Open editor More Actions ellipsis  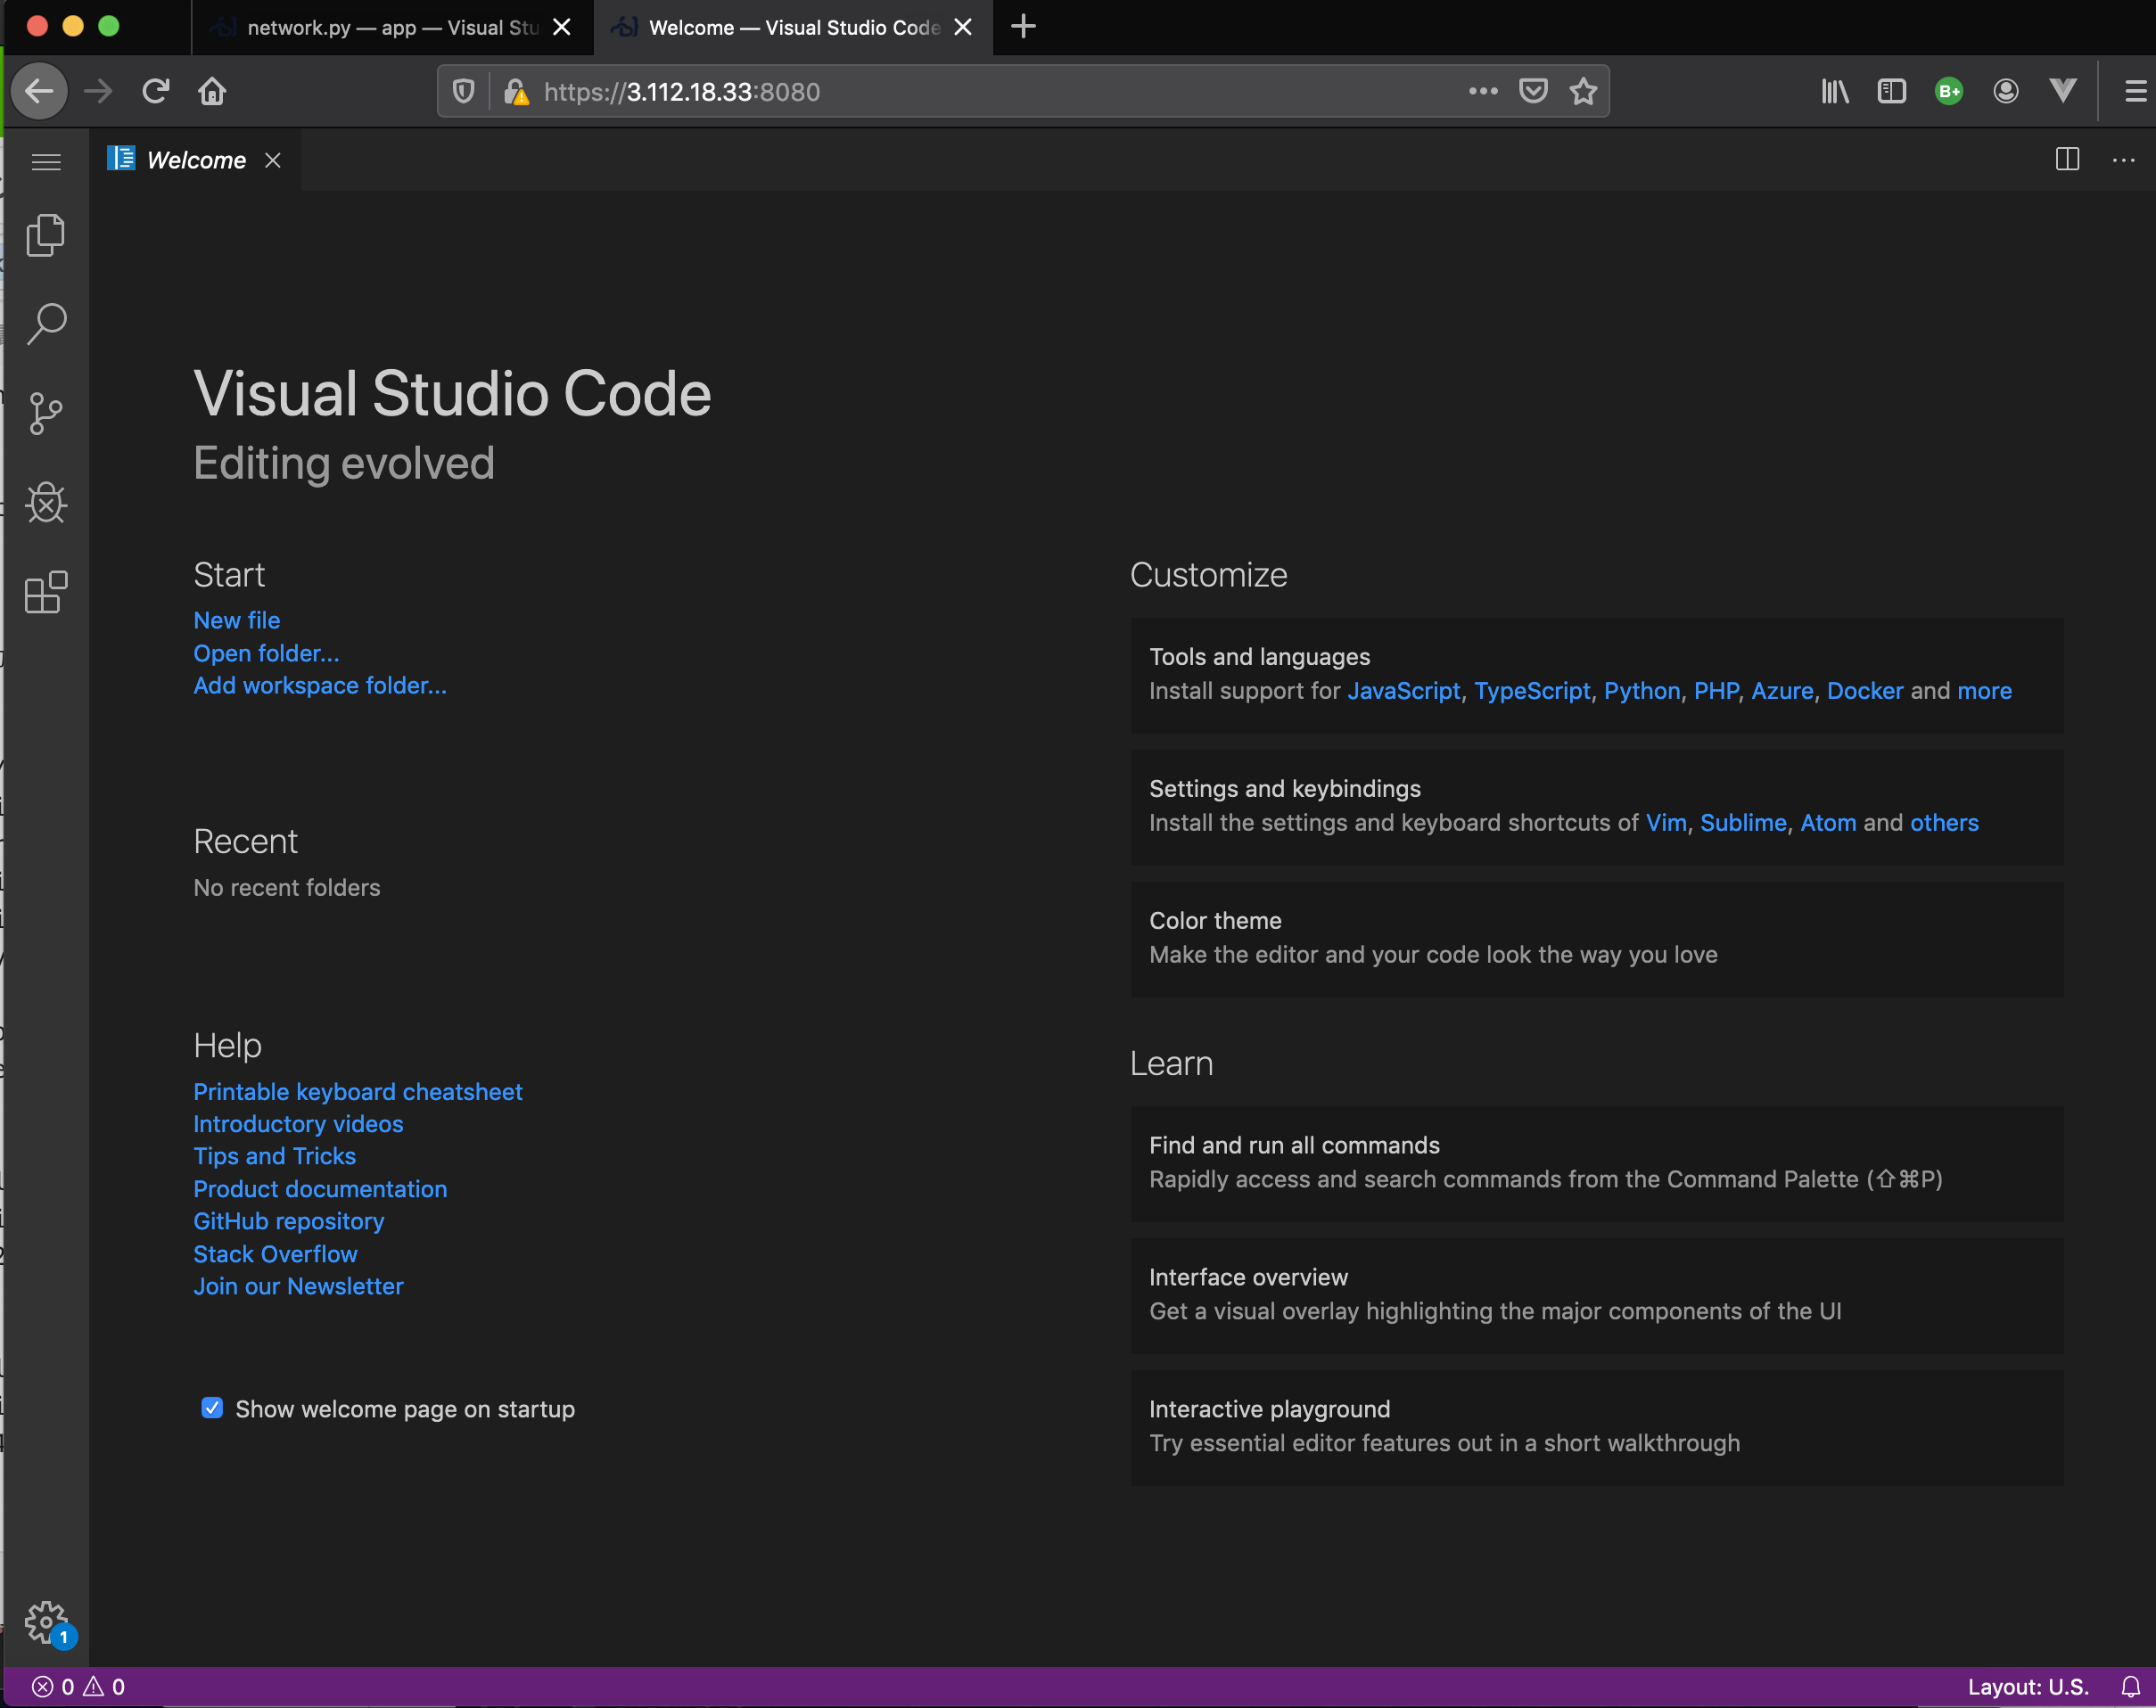pyautogui.click(x=2123, y=160)
